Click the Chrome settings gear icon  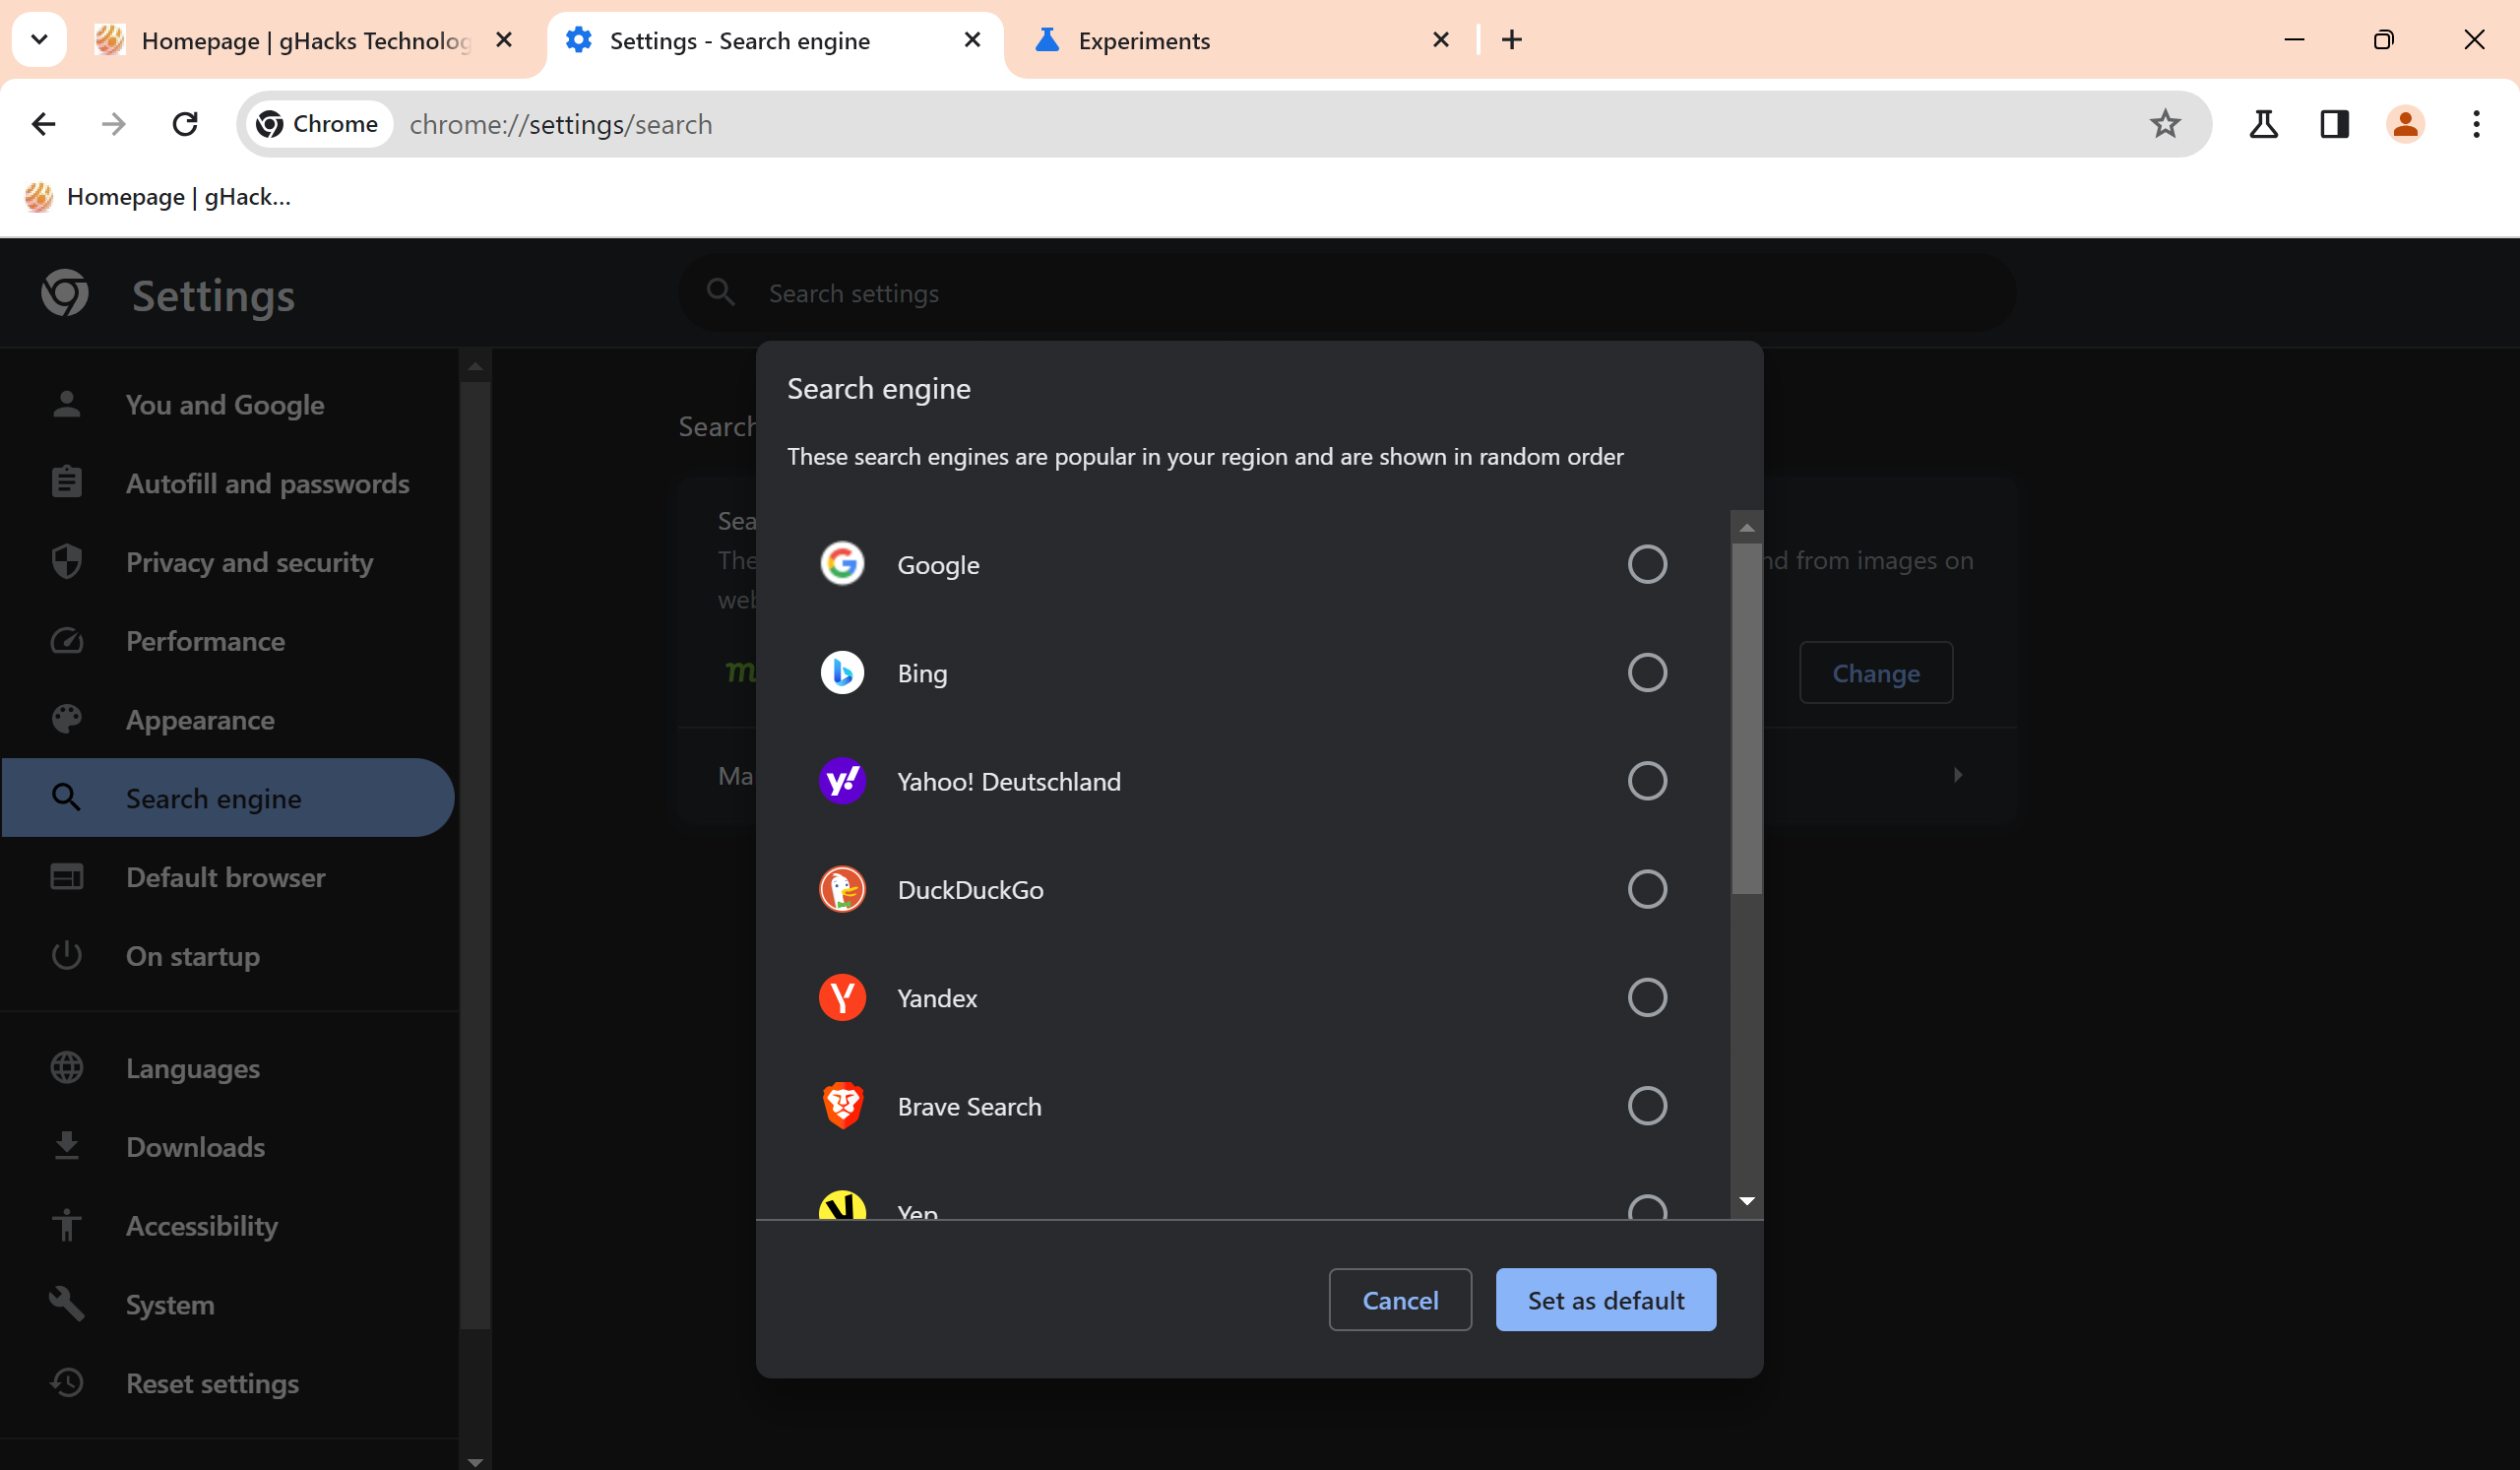tap(67, 292)
